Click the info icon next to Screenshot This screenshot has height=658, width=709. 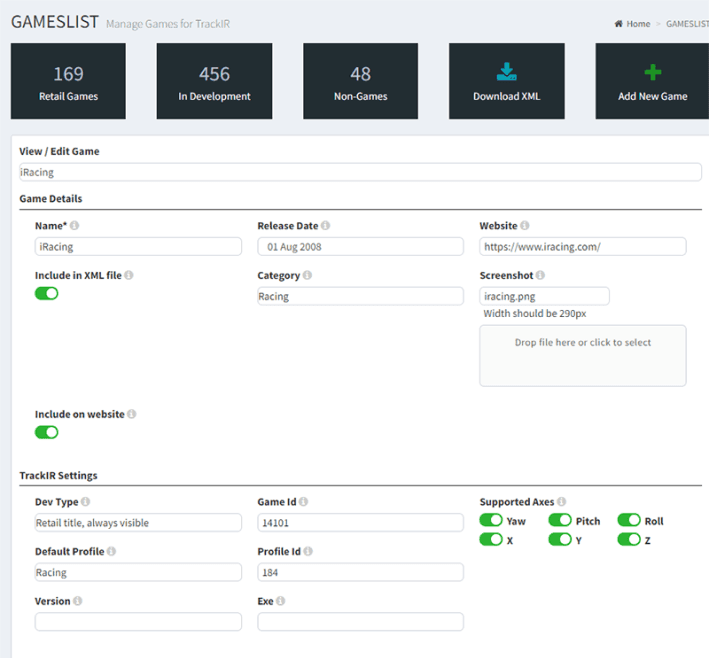[544, 275]
